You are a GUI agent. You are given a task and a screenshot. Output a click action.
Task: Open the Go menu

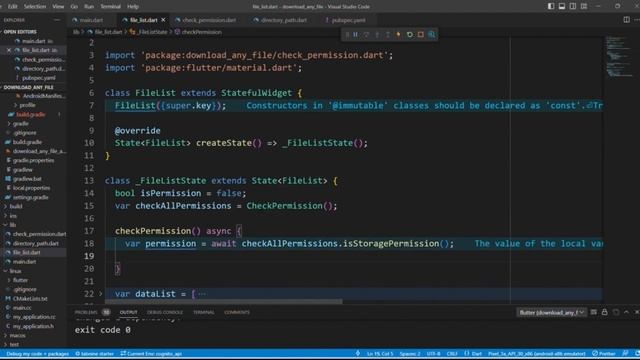coord(74,7)
